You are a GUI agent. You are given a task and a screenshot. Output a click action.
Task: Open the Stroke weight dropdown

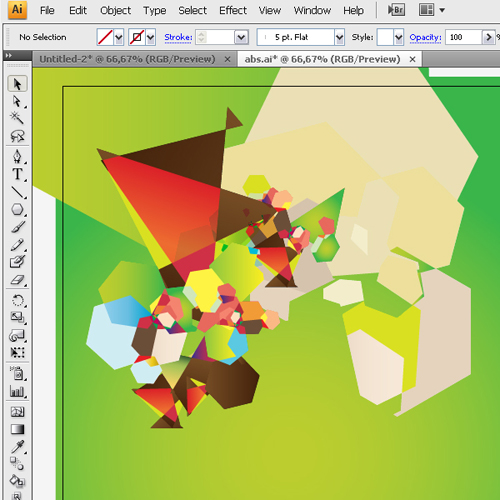coord(241,37)
